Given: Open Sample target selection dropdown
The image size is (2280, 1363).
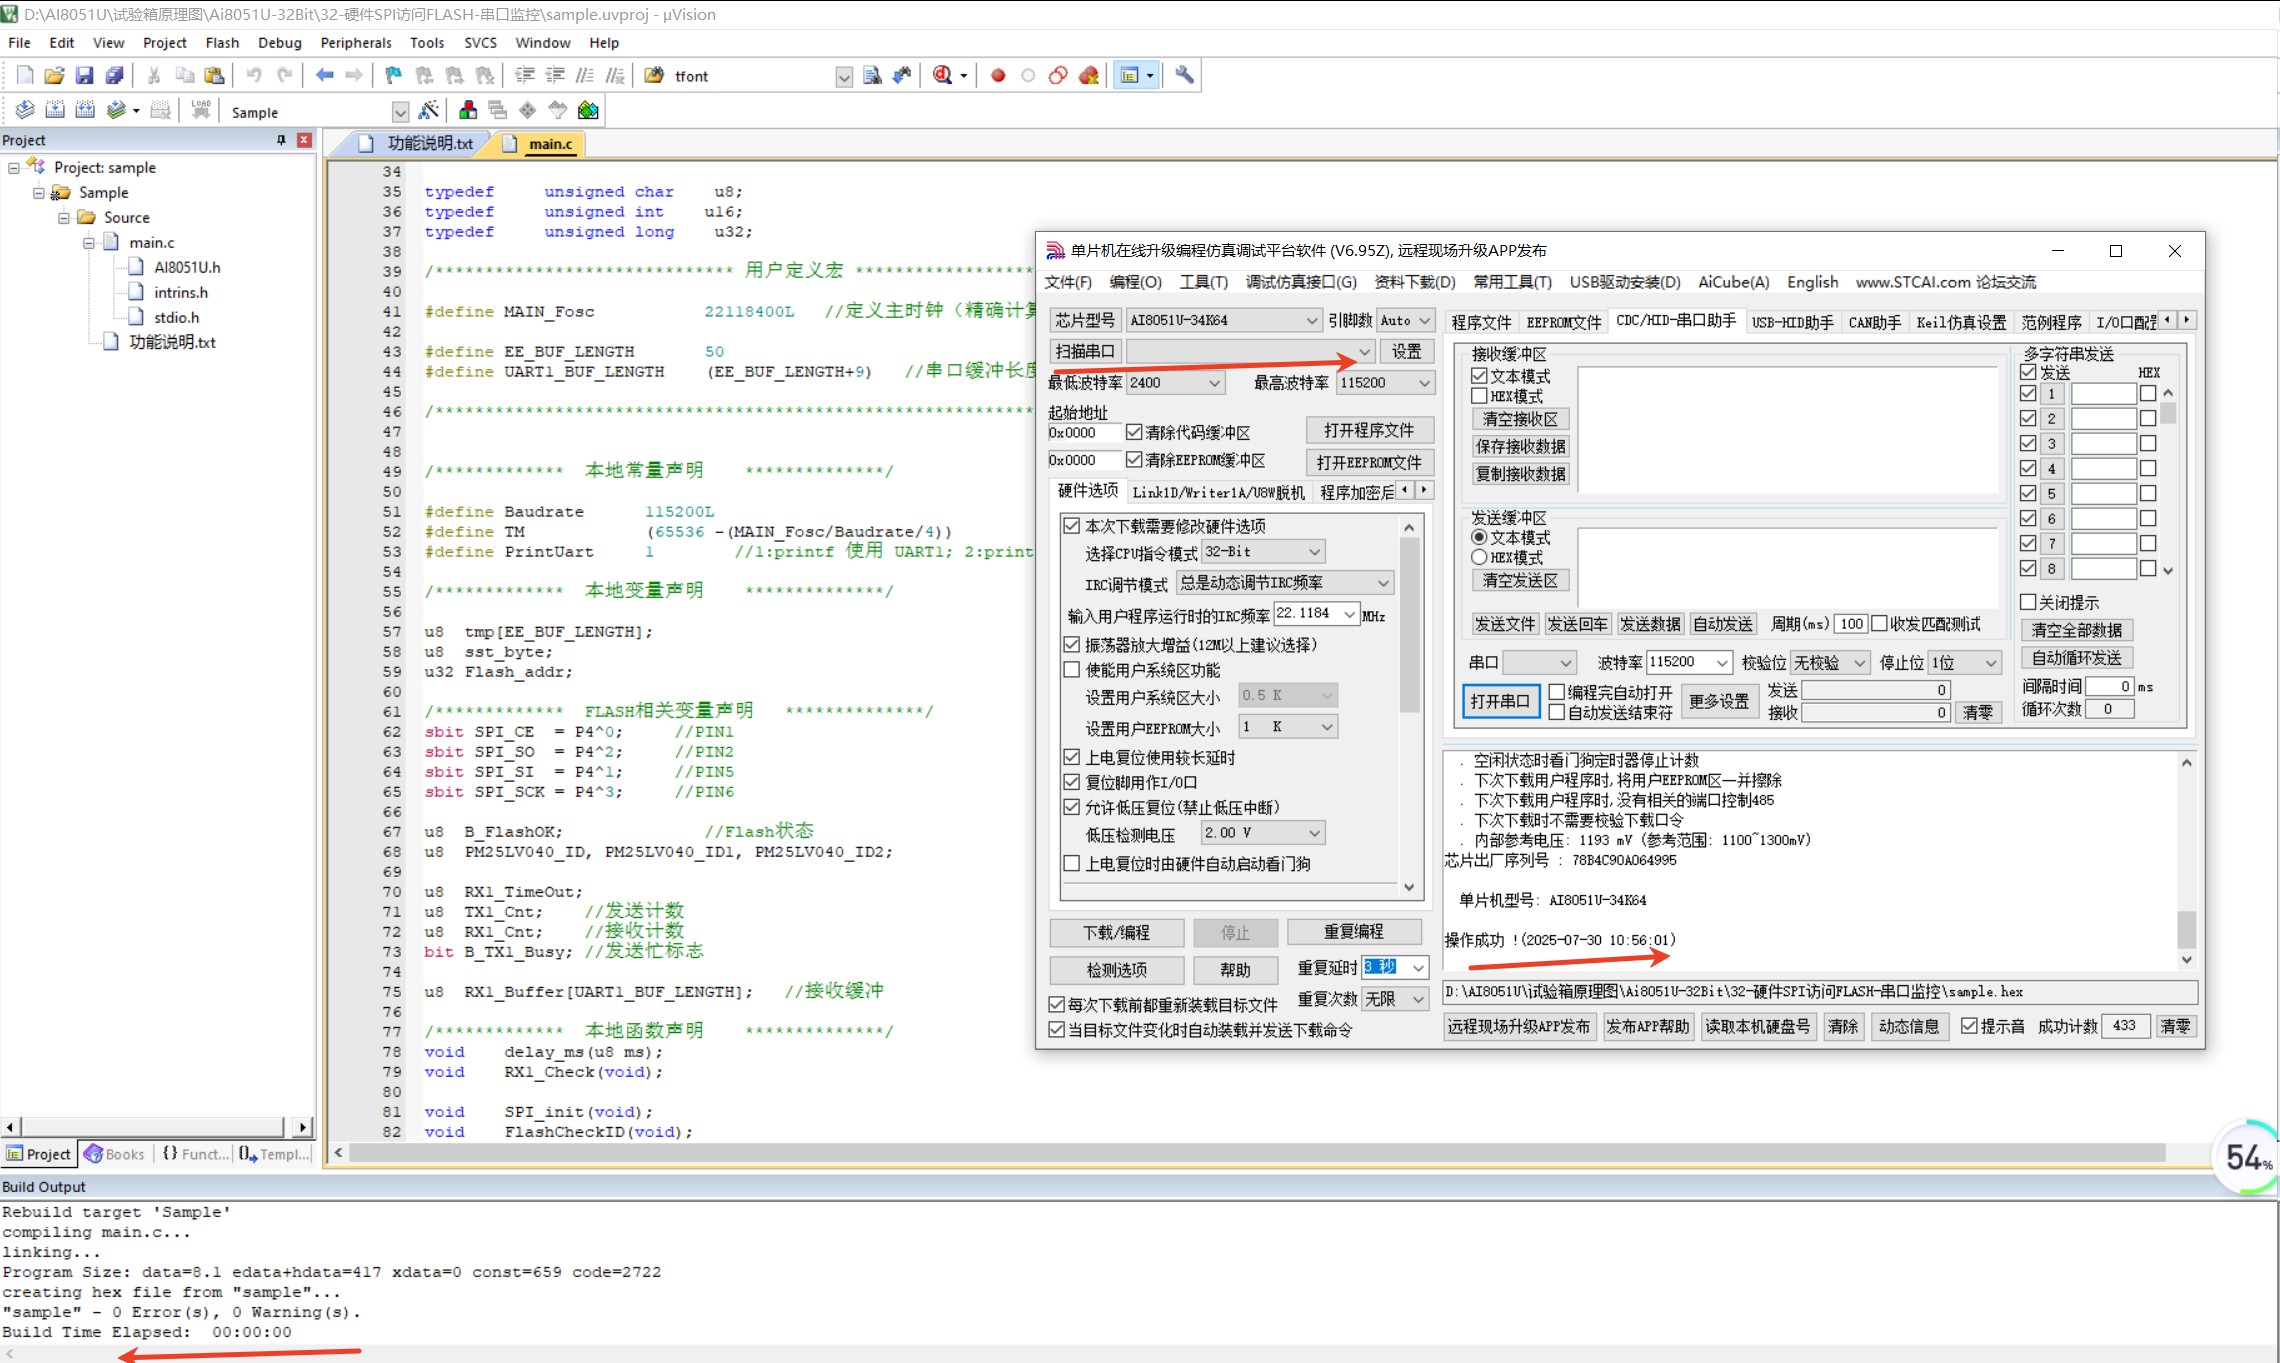Looking at the screenshot, I should pyautogui.click(x=400, y=112).
